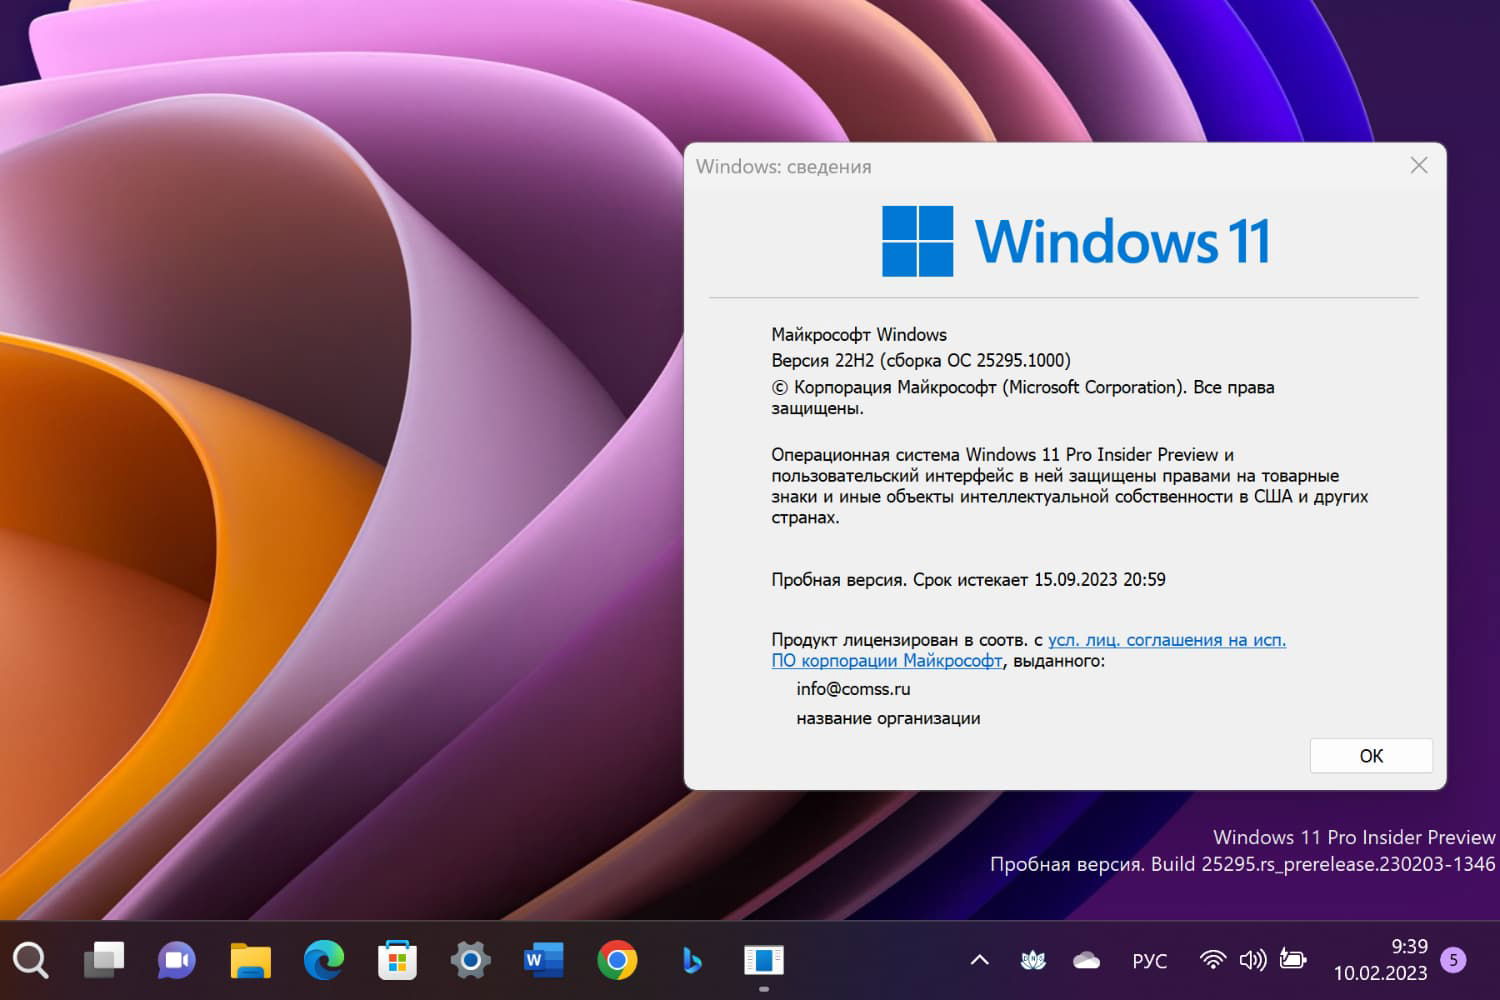Open Settings gear icon on the taskbar

tap(470, 960)
